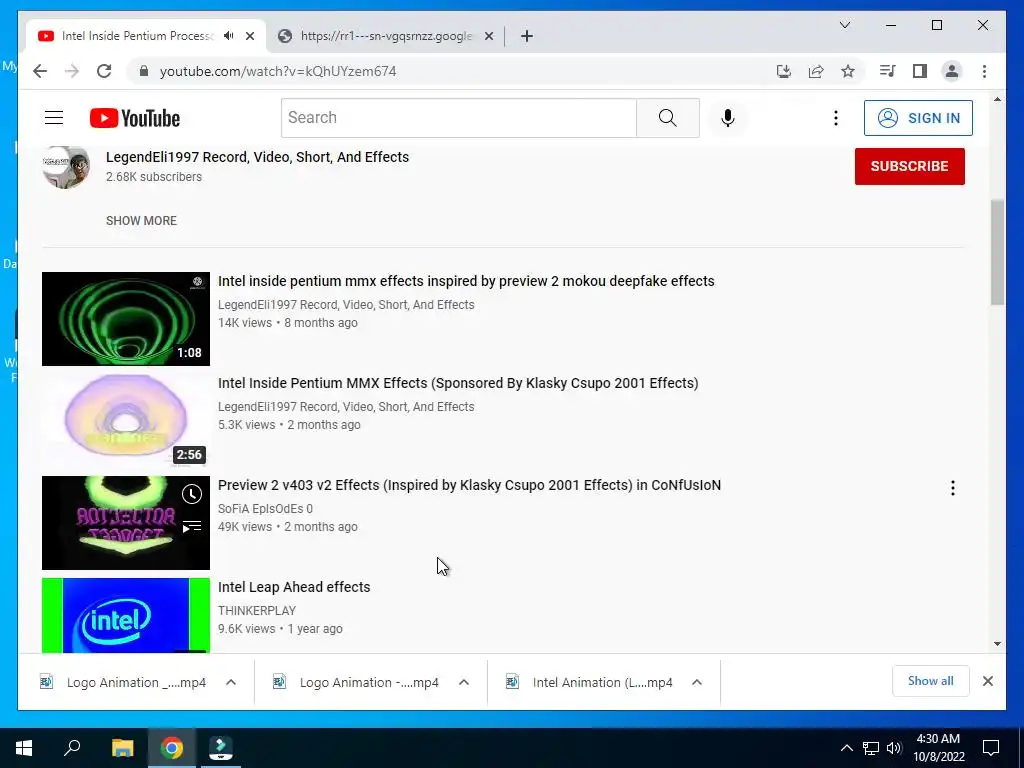
Task: Click the search magnifier button
Action: tap(667, 118)
